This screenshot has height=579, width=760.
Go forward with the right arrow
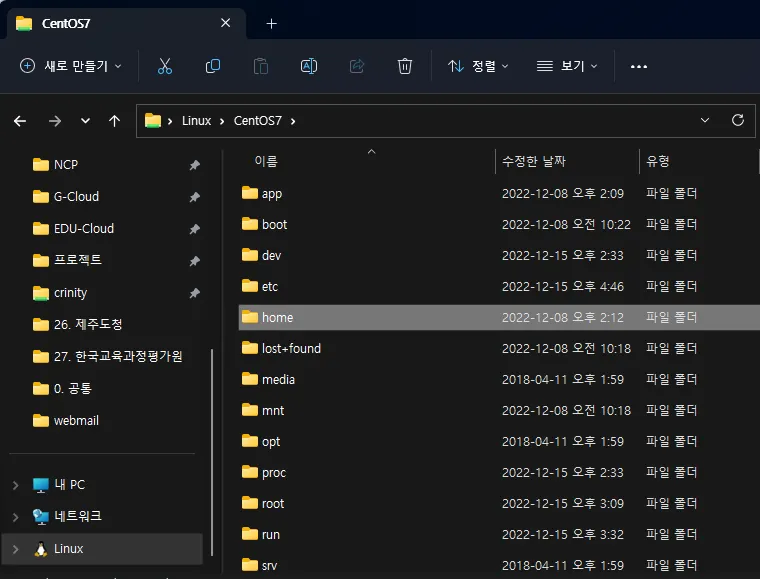point(55,121)
